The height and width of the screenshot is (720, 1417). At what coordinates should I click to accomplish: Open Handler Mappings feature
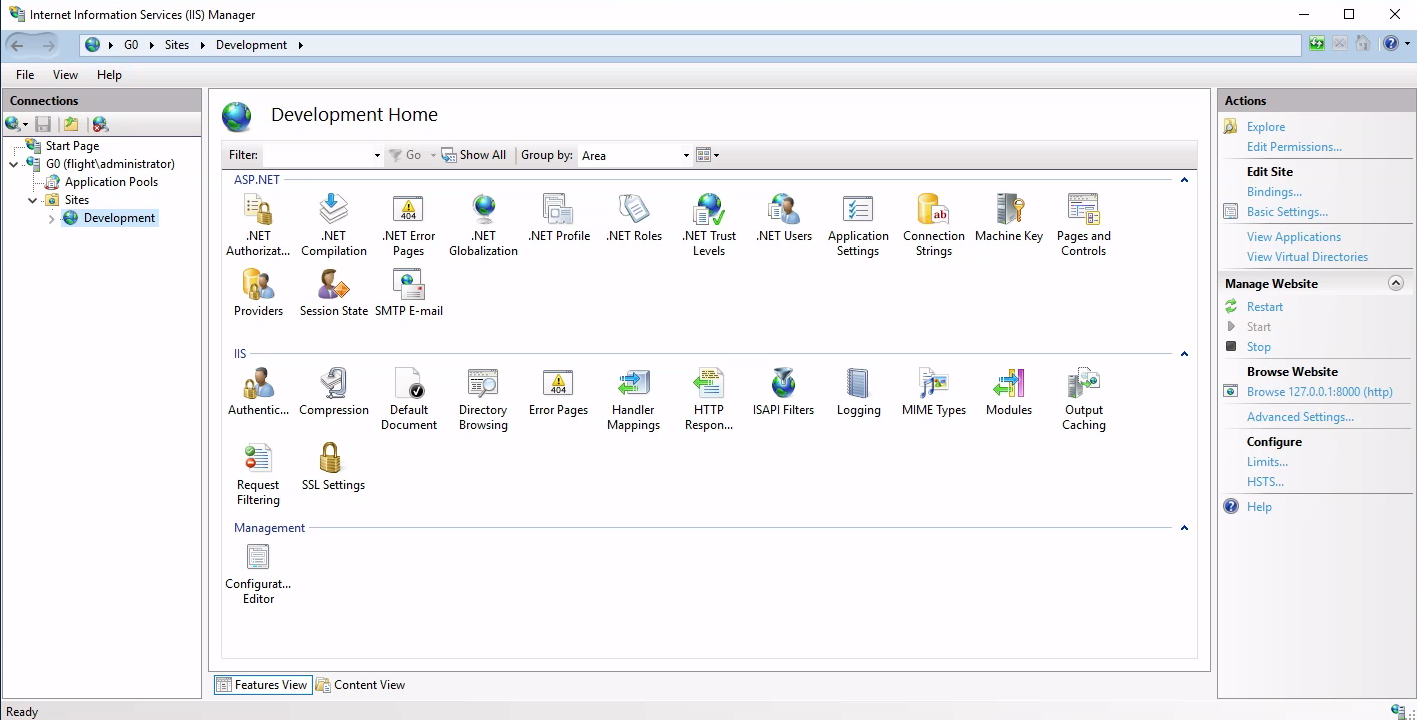click(634, 399)
